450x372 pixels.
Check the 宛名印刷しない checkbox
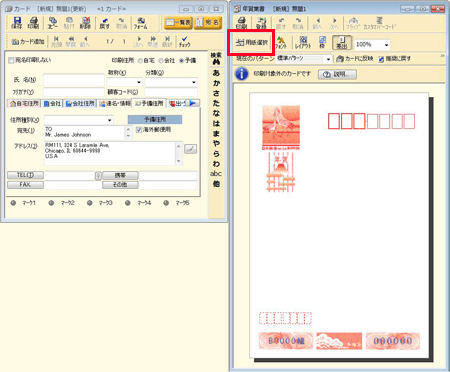[11, 60]
